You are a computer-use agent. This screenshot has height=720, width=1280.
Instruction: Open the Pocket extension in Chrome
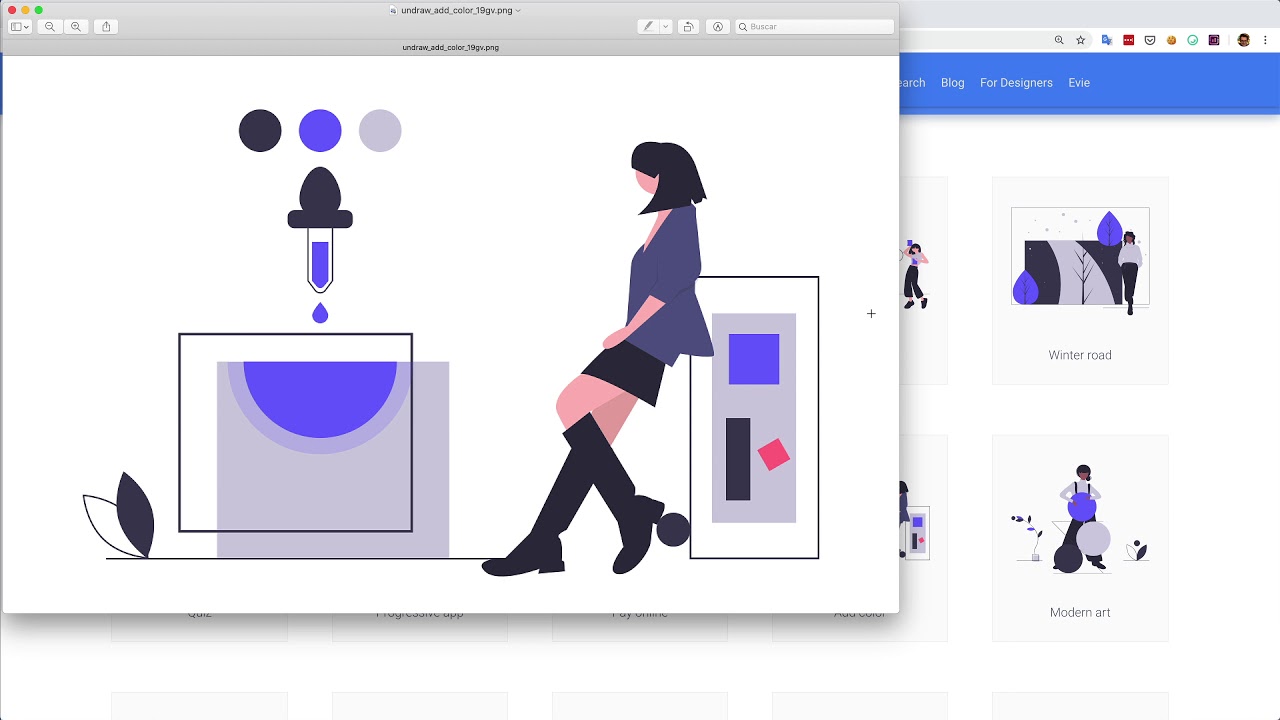[x=1150, y=40]
